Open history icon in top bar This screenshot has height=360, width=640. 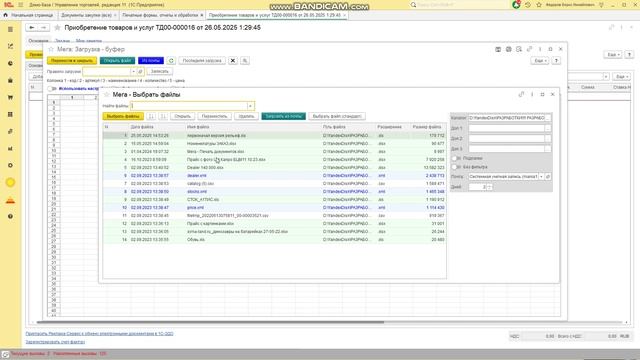point(528,5)
